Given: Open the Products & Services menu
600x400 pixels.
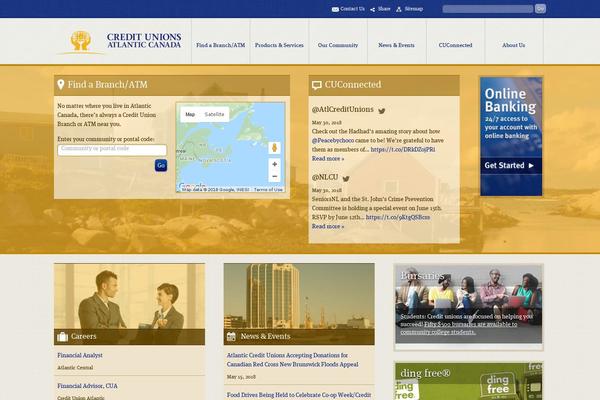Looking at the screenshot, I should pyautogui.click(x=279, y=45).
